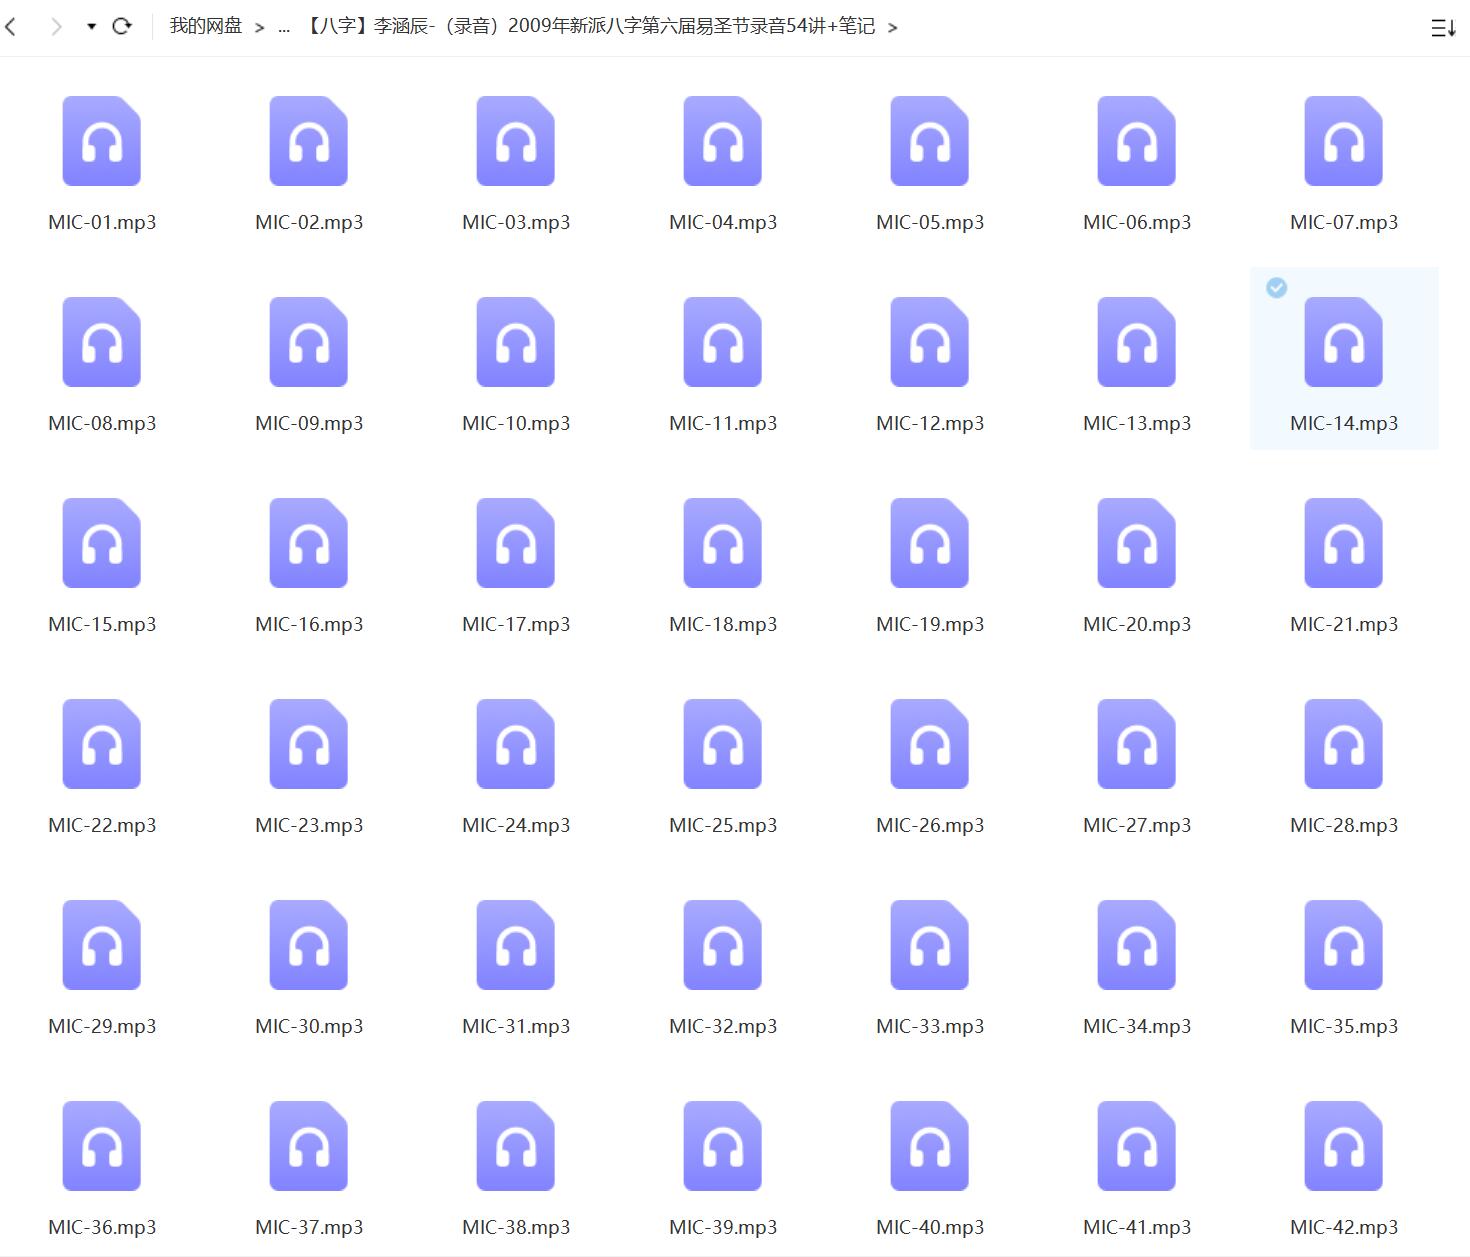Select the MIC-33.mp3 audio file
The height and width of the screenshot is (1257, 1470).
click(x=930, y=946)
